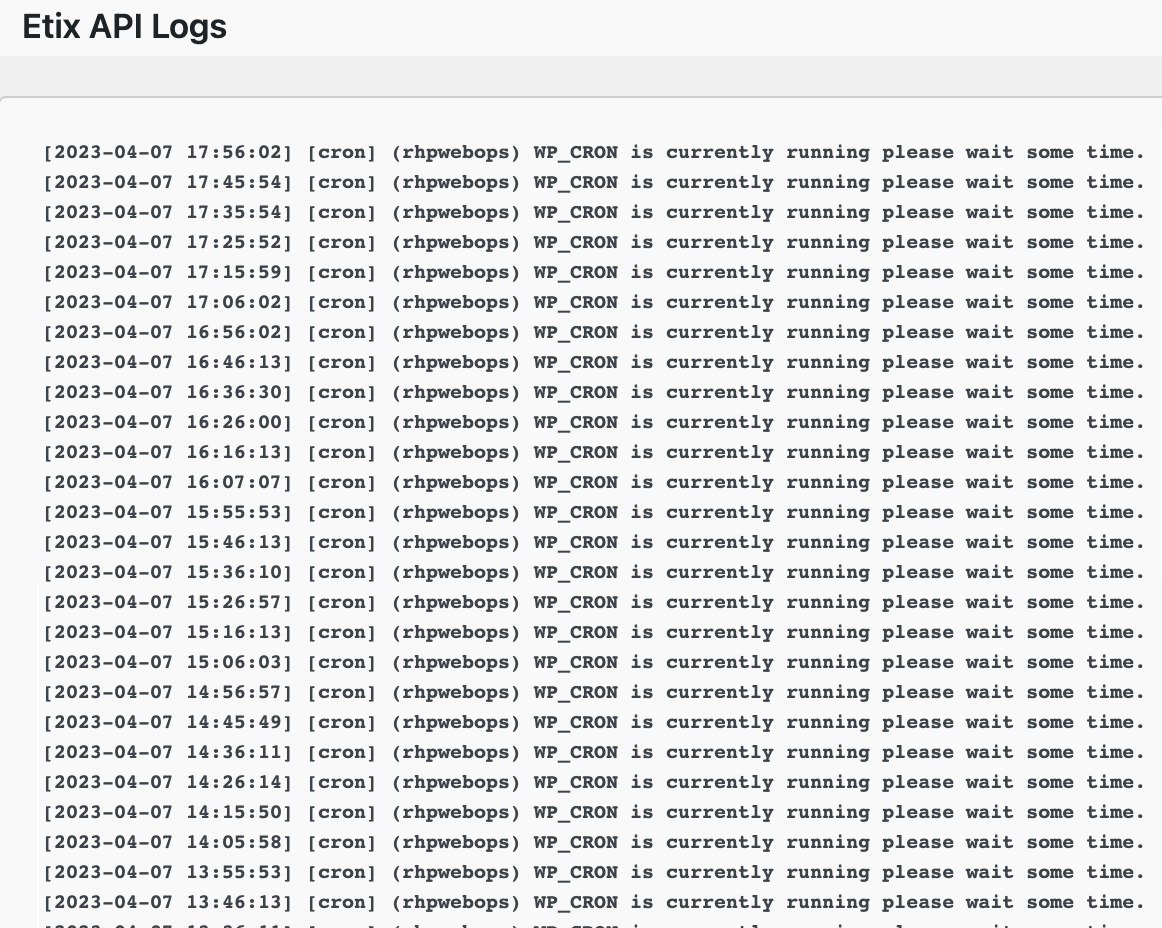The height and width of the screenshot is (928, 1162).
Task: Click the log entry timestamped 17:56:02
Action: coord(593,153)
